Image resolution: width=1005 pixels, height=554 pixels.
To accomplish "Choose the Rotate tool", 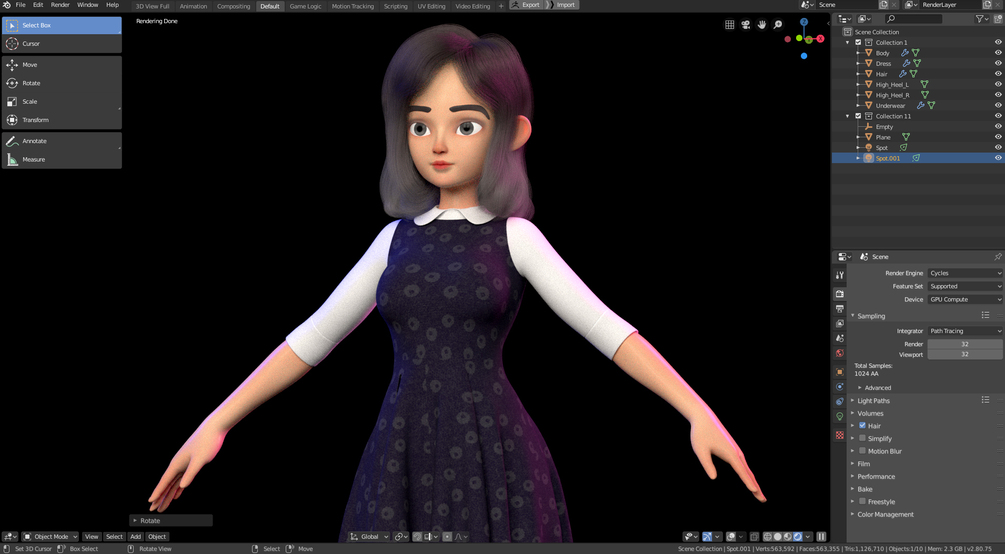I will coord(62,83).
